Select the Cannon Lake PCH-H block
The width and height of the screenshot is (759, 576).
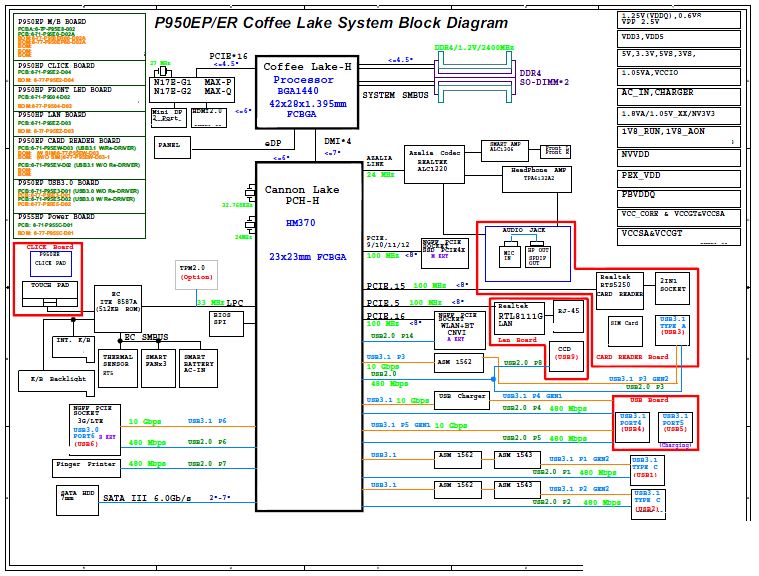coord(309,336)
